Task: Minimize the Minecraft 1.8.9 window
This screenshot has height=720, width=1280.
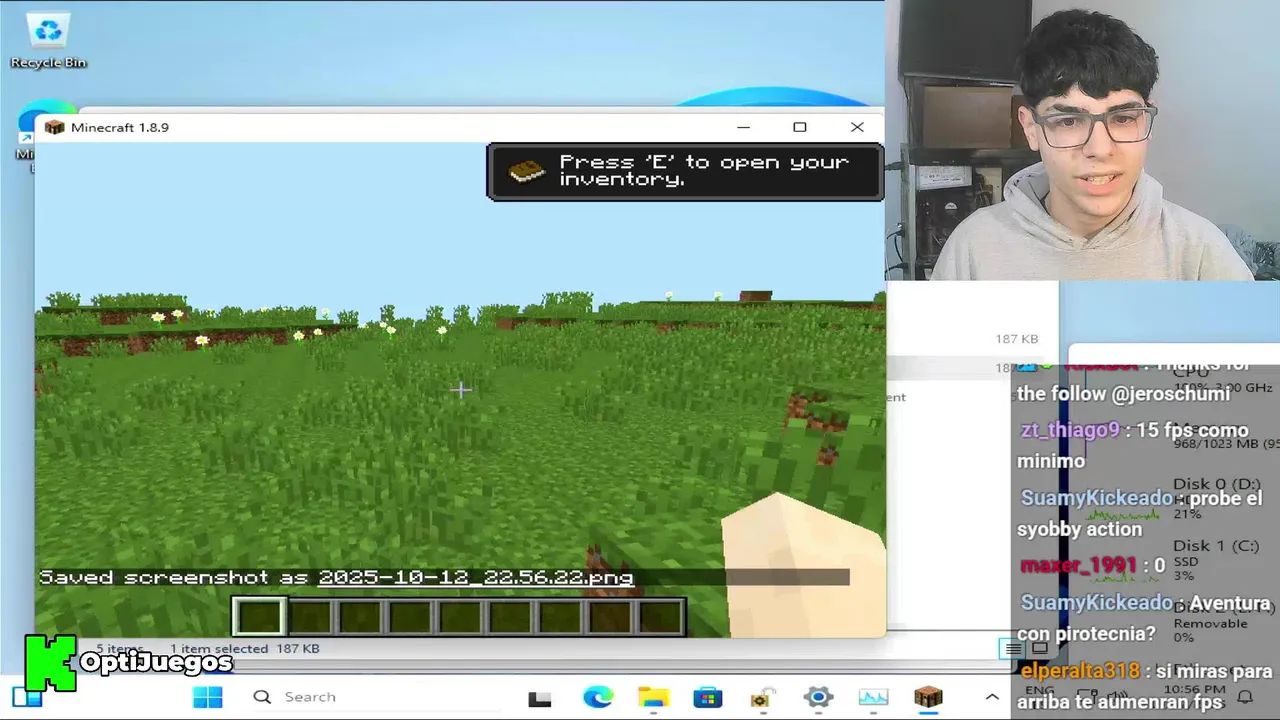Action: pos(743,127)
